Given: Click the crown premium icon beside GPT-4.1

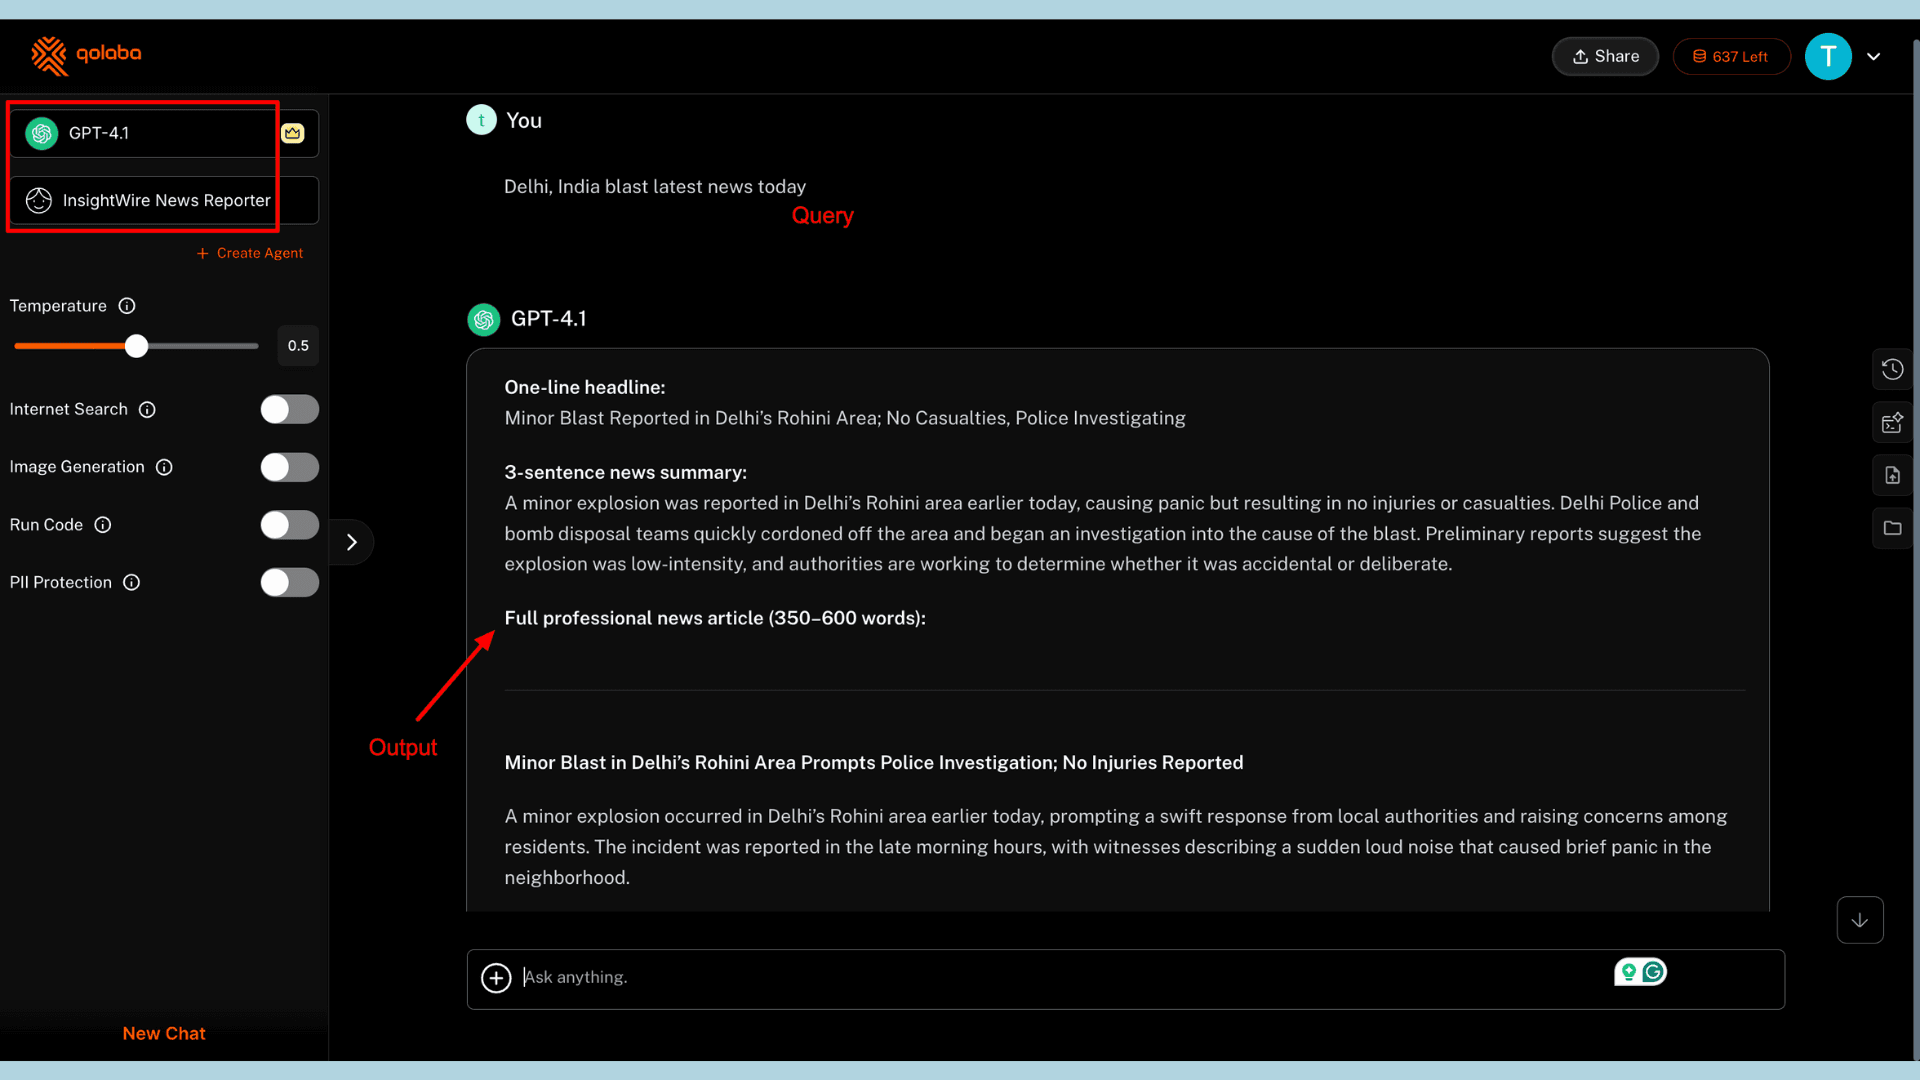Looking at the screenshot, I should (292, 133).
